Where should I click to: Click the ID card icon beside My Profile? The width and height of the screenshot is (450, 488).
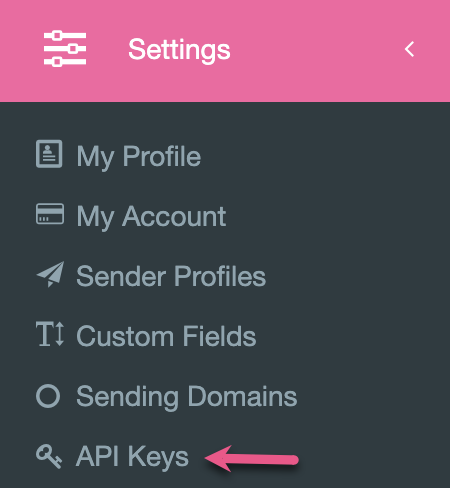(x=49, y=154)
